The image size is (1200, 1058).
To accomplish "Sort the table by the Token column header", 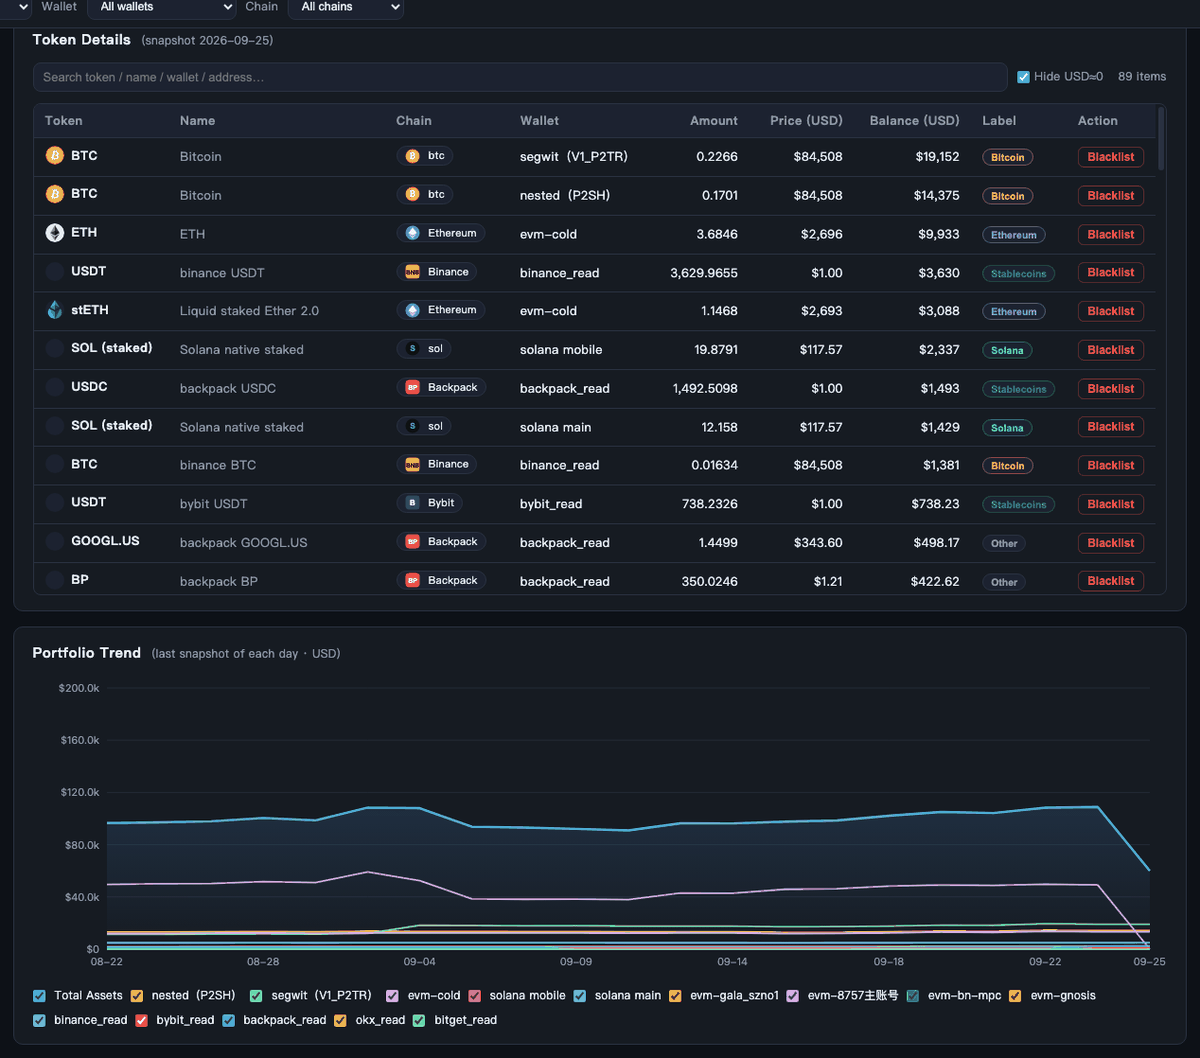I will [x=64, y=120].
